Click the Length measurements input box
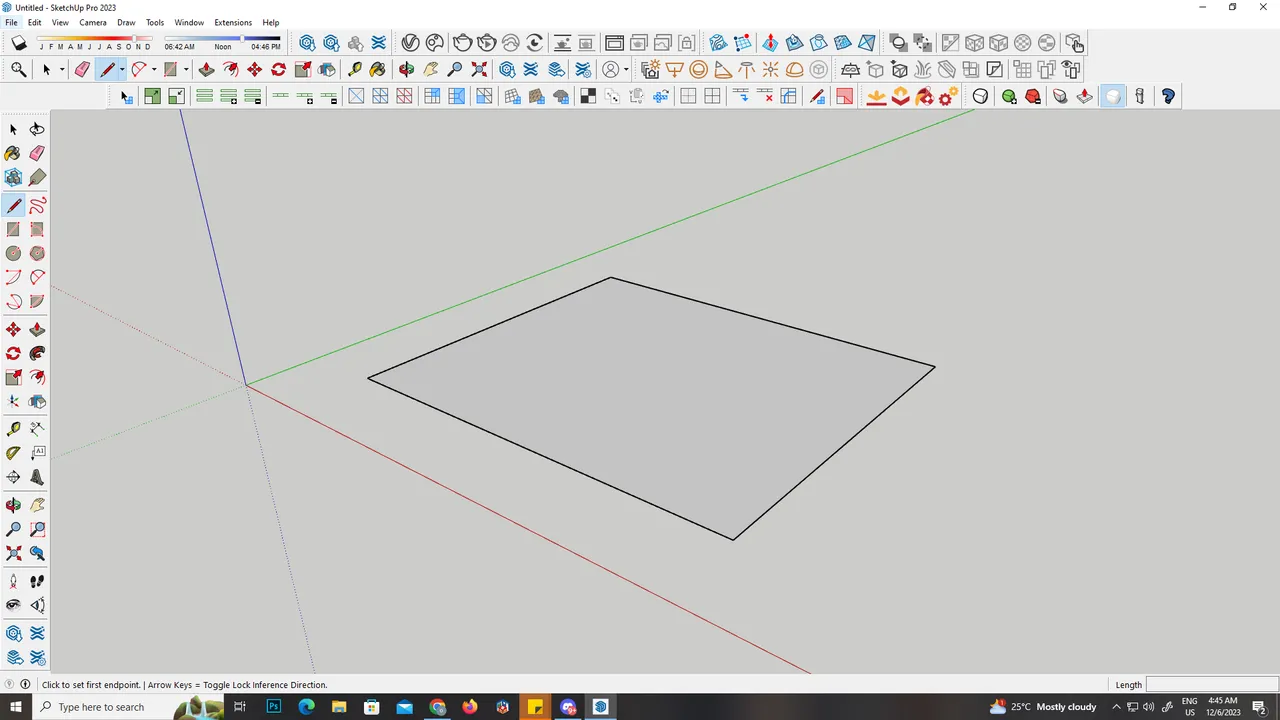 click(x=1212, y=685)
